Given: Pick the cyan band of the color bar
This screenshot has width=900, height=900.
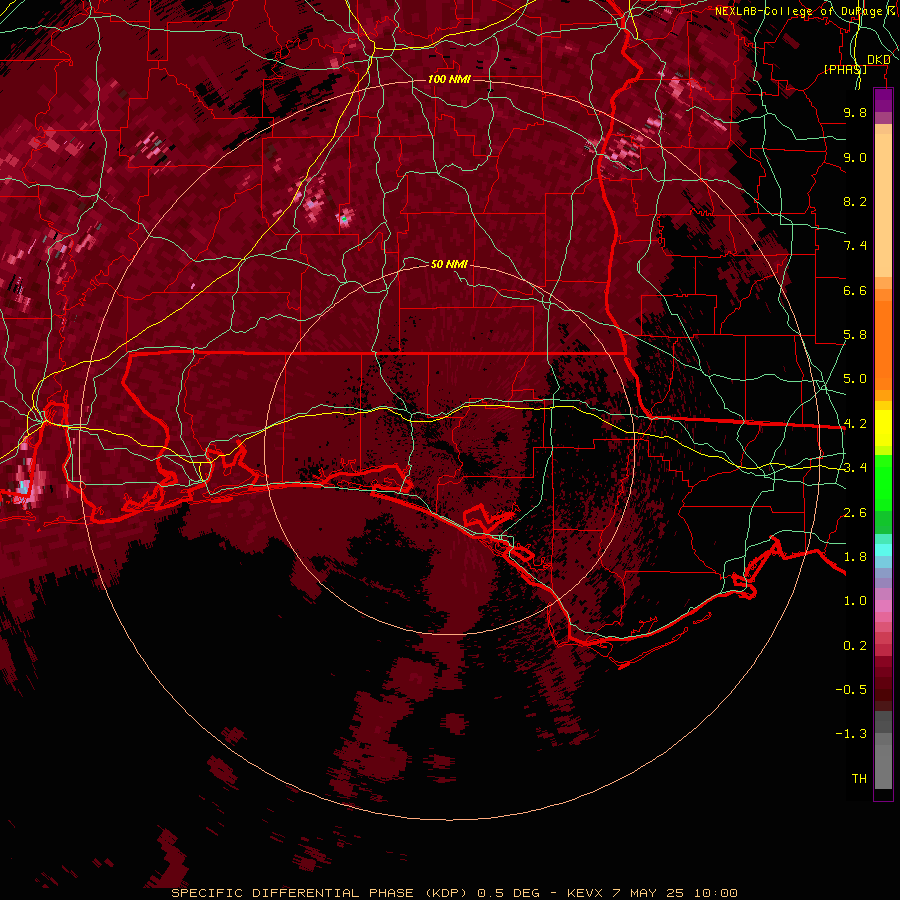Looking at the screenshot, I should (883, 550).
